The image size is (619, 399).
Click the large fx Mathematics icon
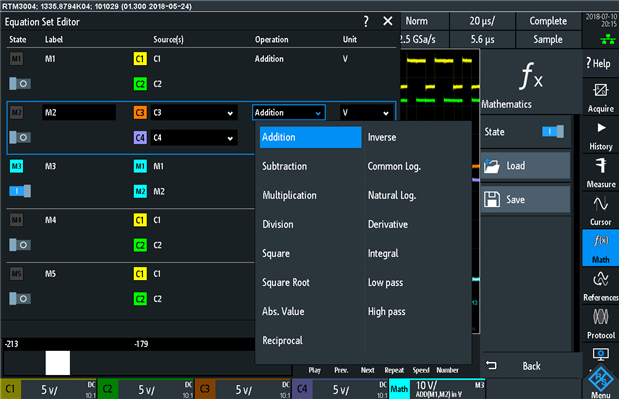[x=531, y=76]
